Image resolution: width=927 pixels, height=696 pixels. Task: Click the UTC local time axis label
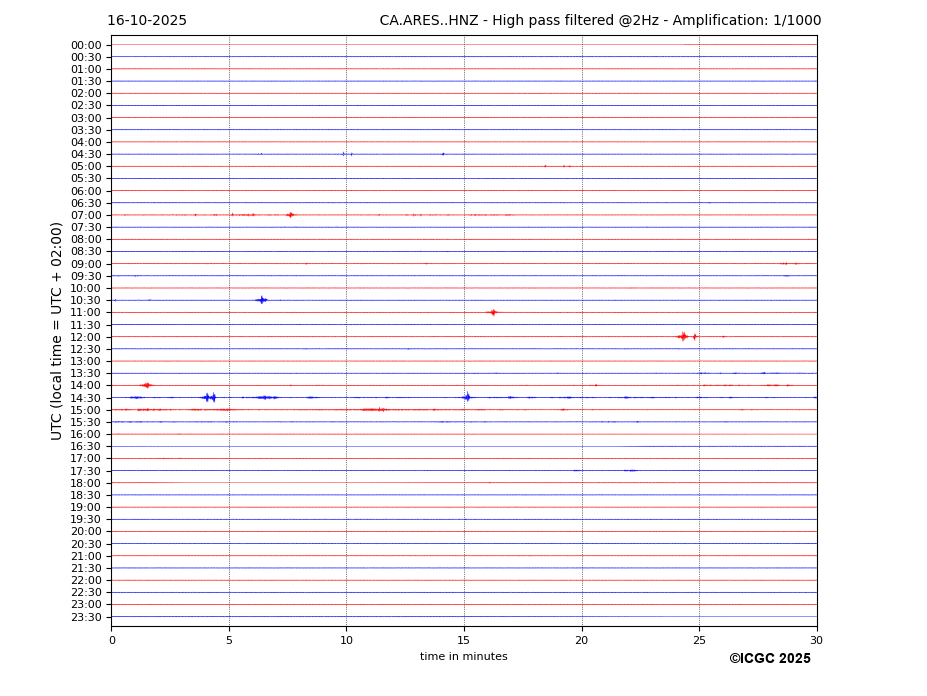[x=57, y=330]
